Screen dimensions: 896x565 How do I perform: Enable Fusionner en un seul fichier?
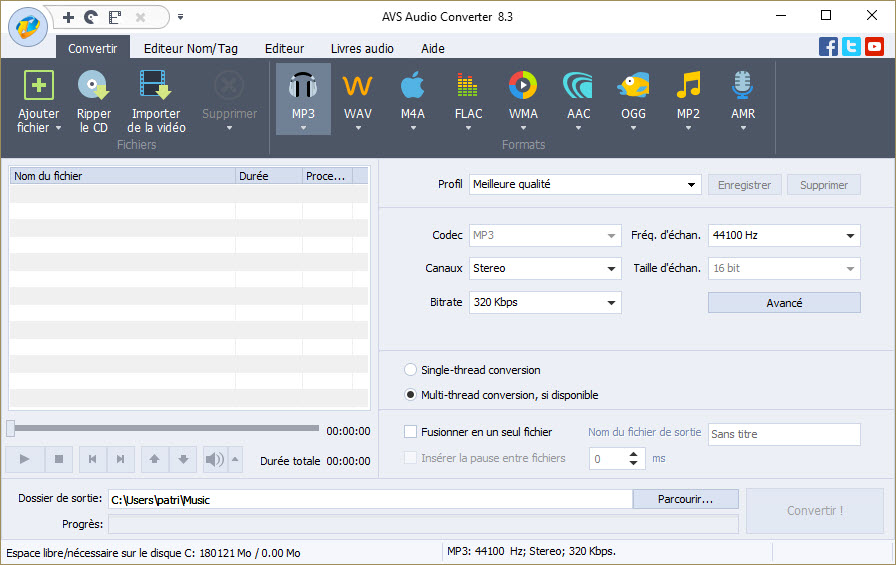[x=410, y=432]
